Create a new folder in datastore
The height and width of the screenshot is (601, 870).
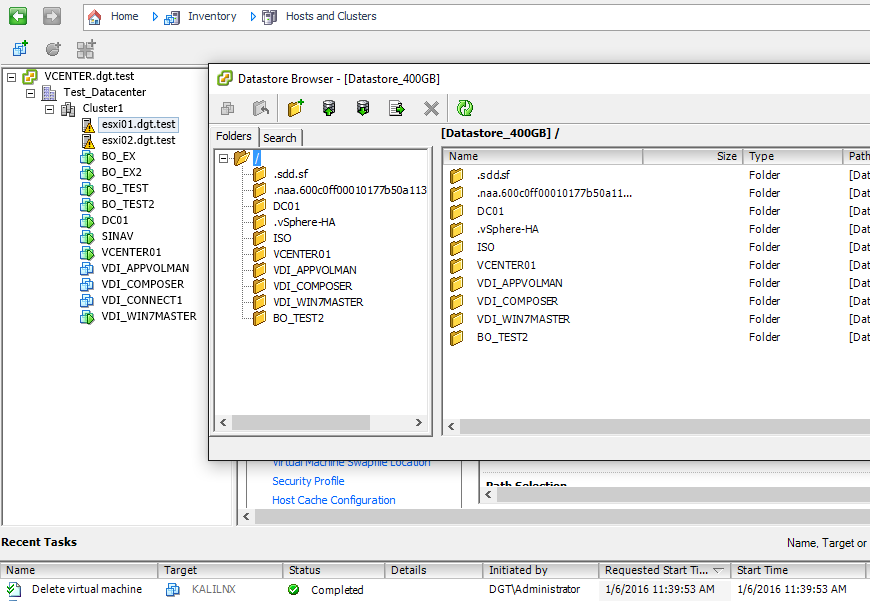296,108
